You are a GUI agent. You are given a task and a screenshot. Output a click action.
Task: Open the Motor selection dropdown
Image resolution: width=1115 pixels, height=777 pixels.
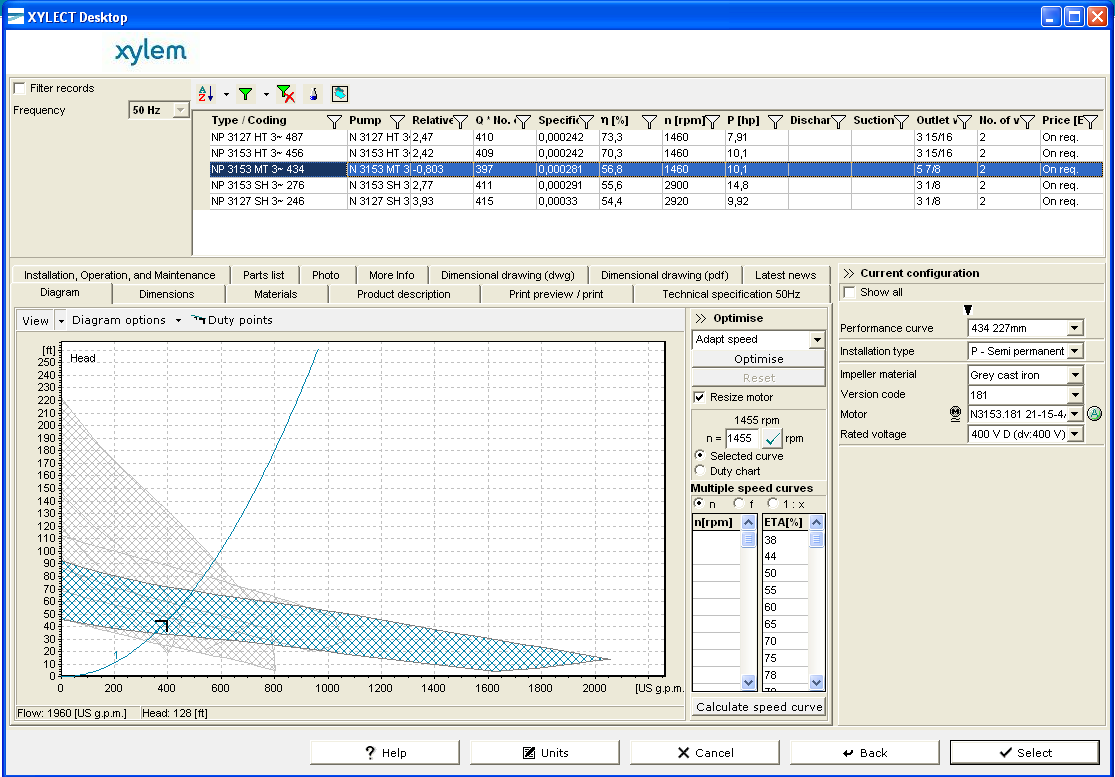pos(1074,414)
